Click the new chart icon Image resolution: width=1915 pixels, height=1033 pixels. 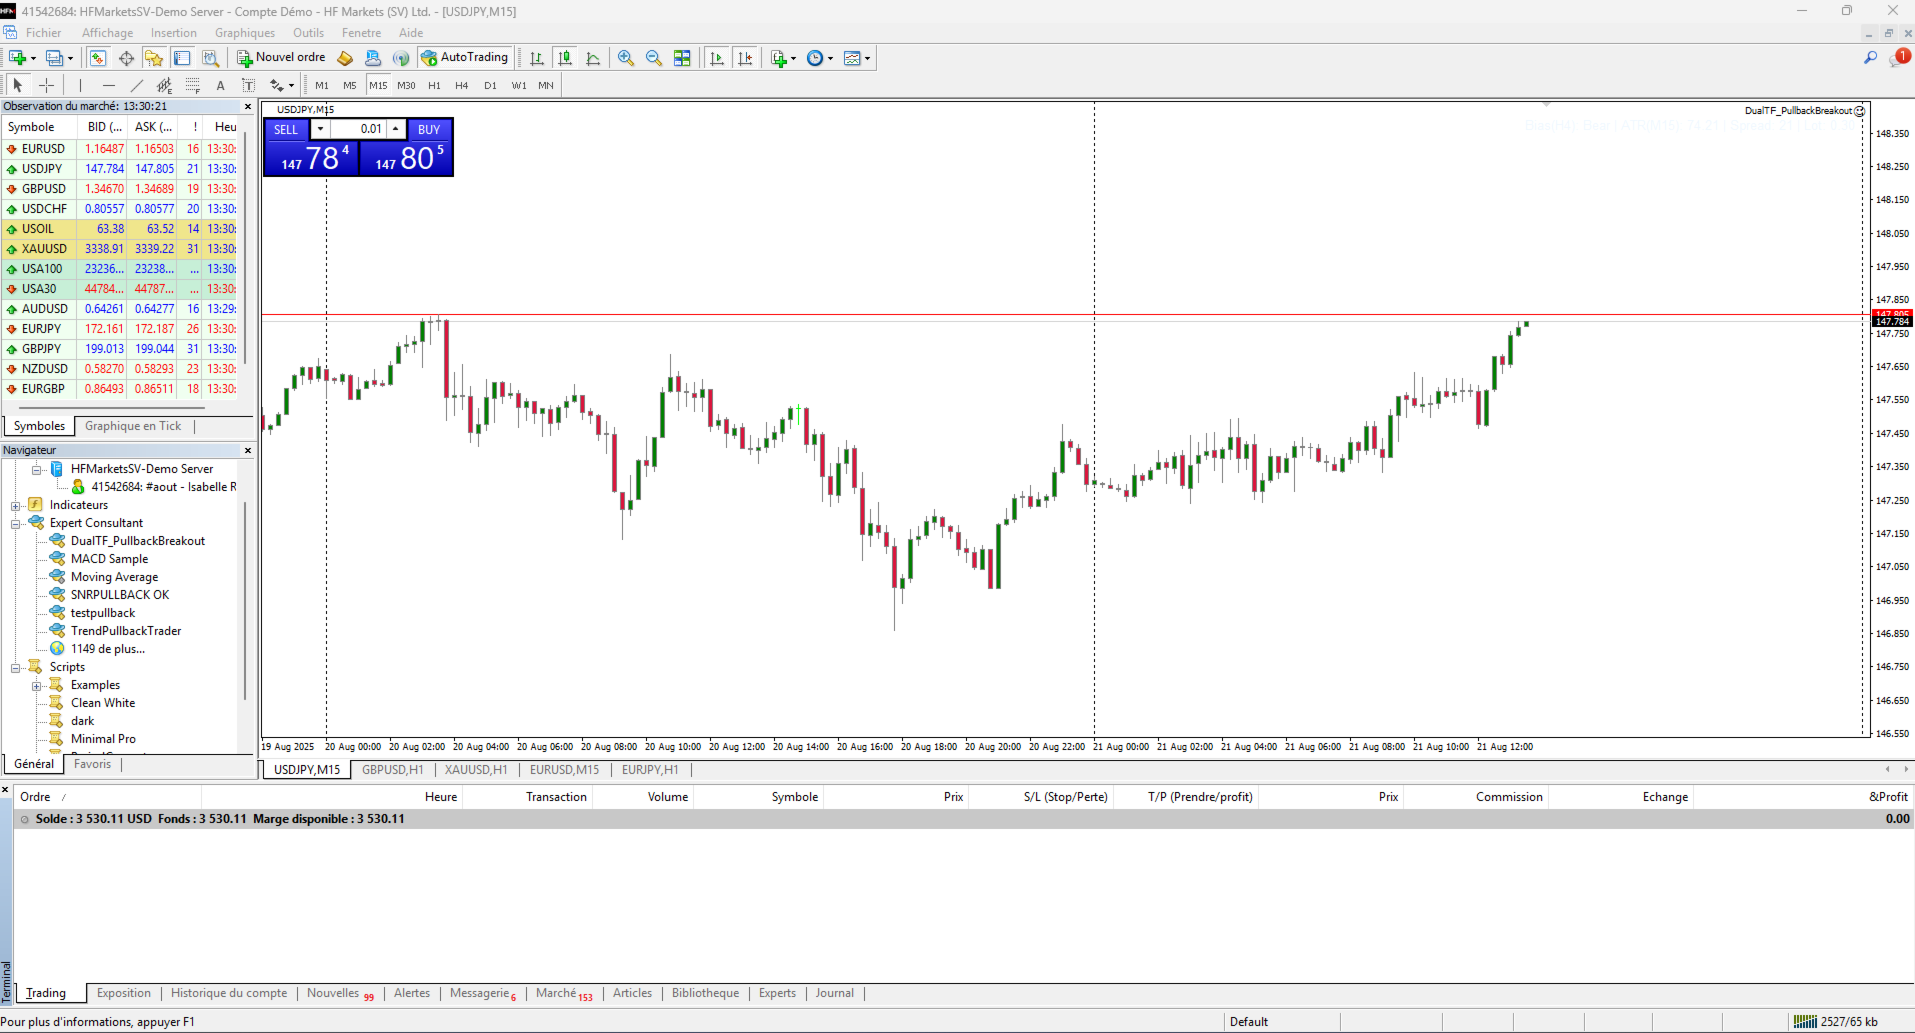pos(17,58)
